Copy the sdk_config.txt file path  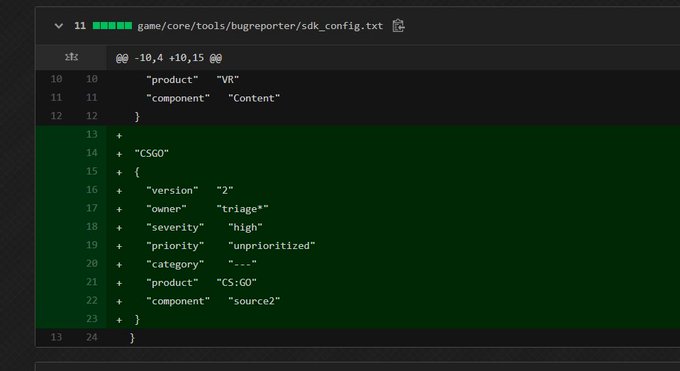pyautogui.click(x=398, y=26)
